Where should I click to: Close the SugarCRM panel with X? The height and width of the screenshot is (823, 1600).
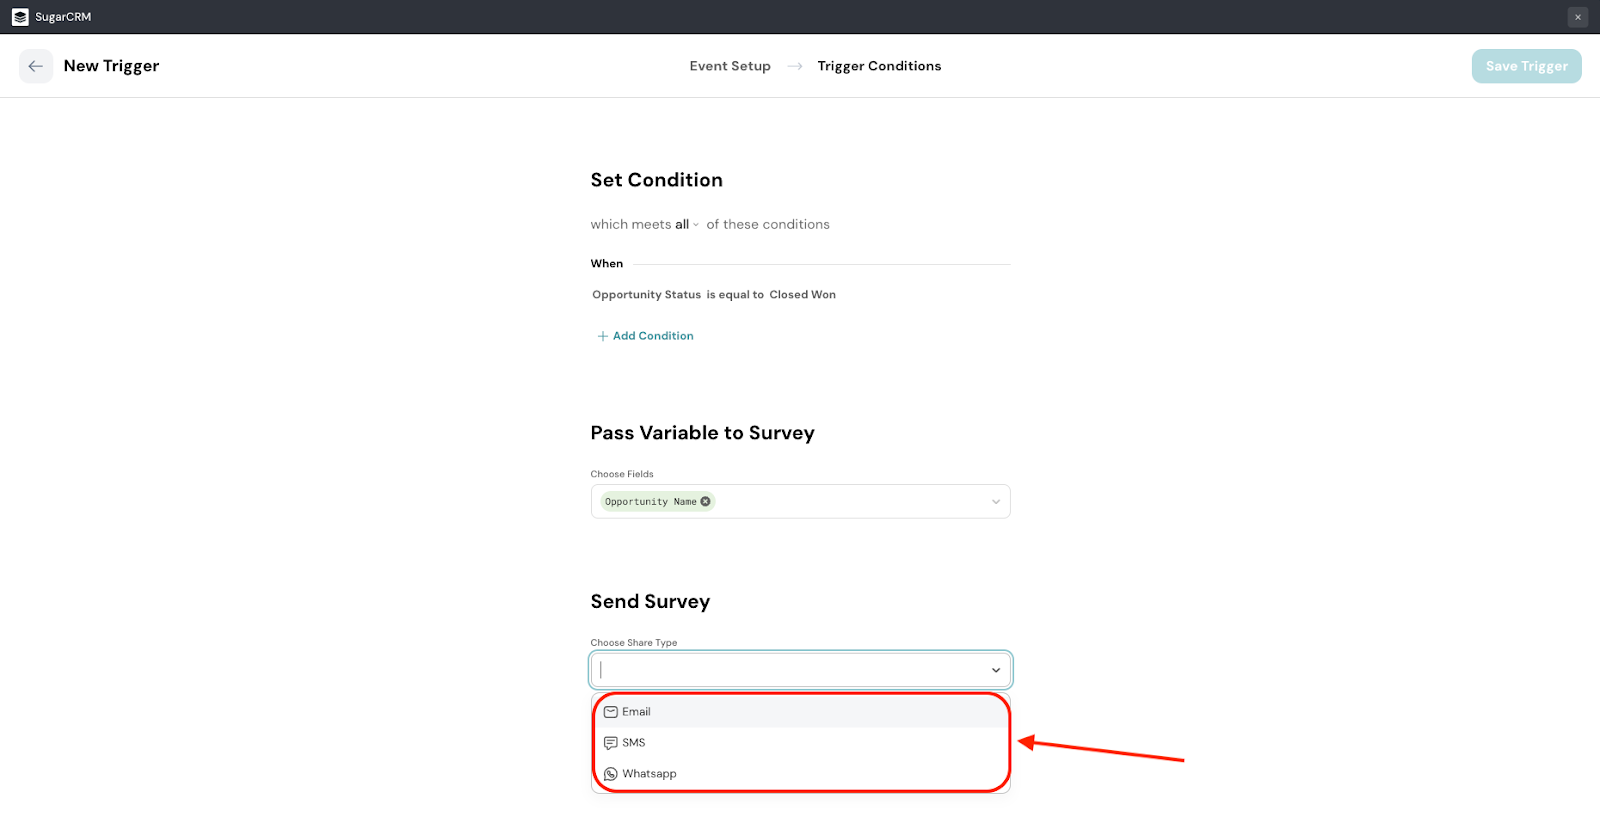click(x=1578, y=17)
